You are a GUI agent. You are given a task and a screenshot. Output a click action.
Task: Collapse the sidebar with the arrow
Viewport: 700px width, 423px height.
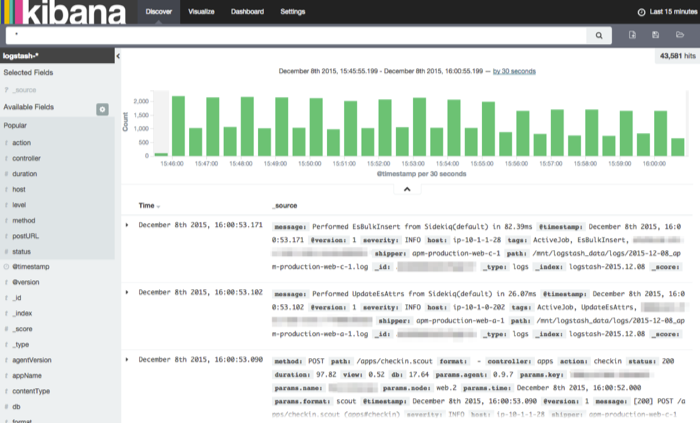click(x=118, y=56)
